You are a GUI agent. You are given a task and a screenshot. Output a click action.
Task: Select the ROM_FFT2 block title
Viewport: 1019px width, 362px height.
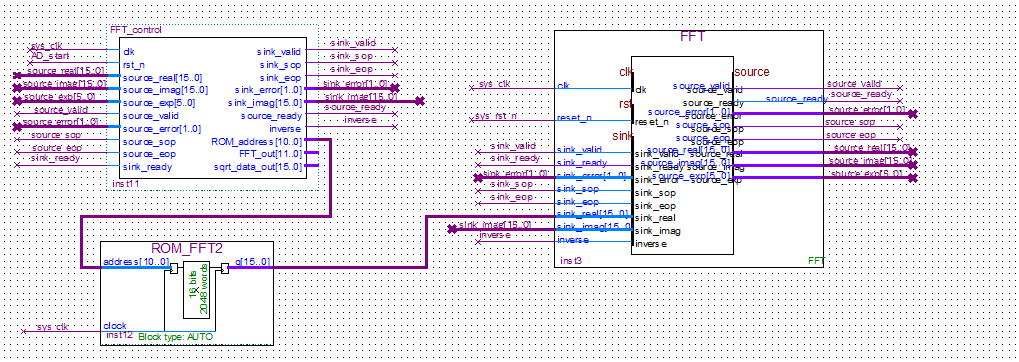(x=187, y=248)
